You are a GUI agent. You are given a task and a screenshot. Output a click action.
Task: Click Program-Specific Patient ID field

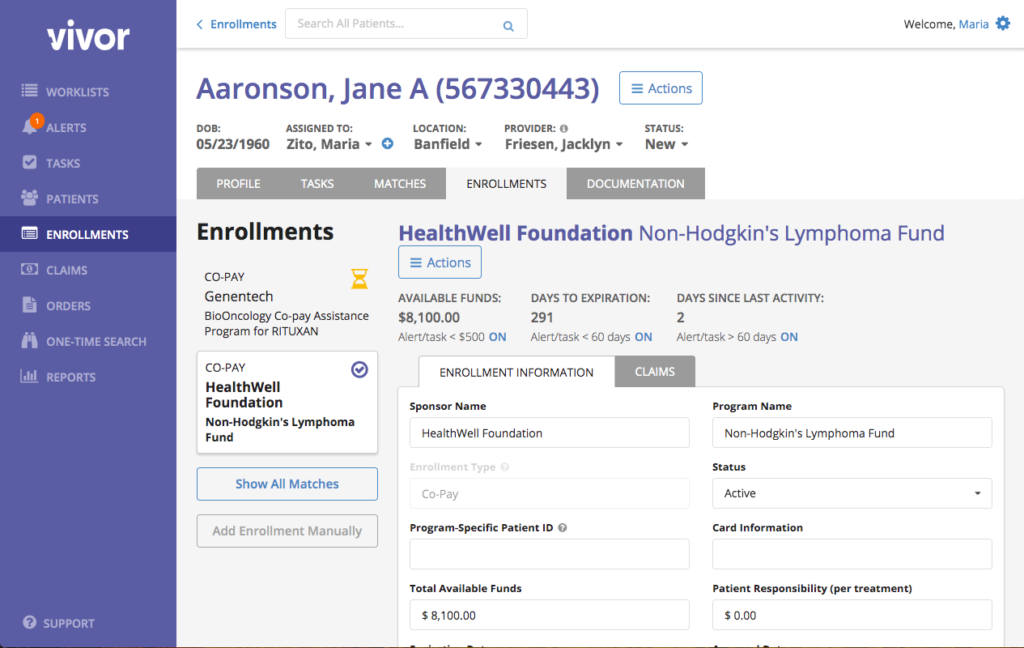pos(549,554)
